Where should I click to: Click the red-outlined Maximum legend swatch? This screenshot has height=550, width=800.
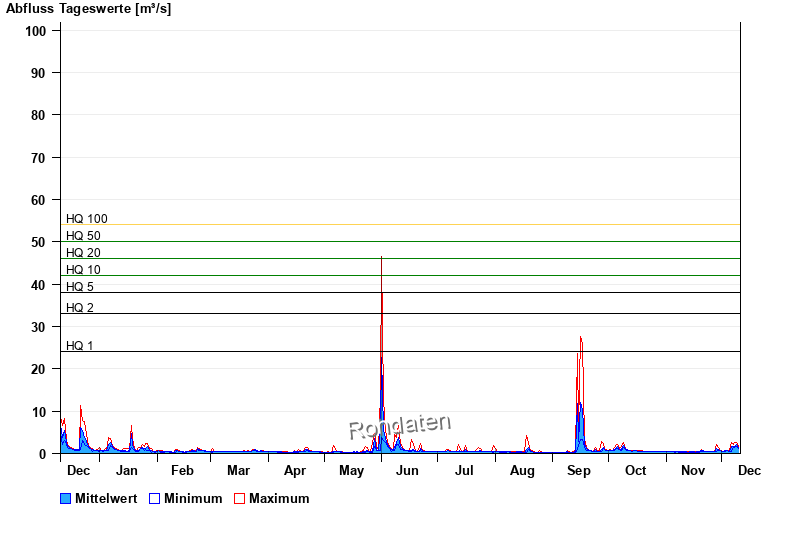click(239, 498)
